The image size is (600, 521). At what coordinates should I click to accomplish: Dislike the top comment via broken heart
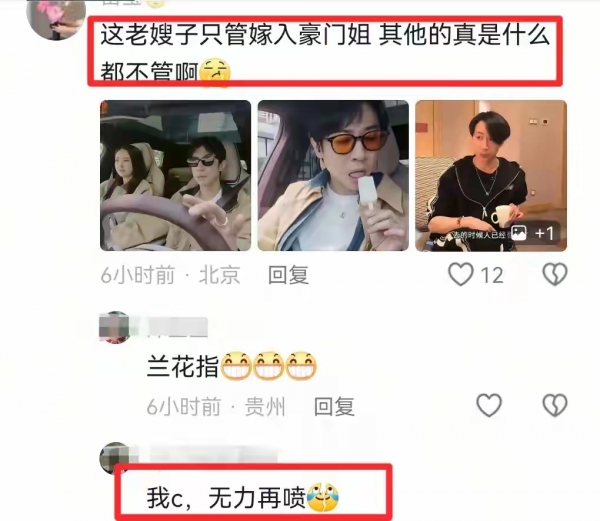pyautogui.click(x=555, y=274)
